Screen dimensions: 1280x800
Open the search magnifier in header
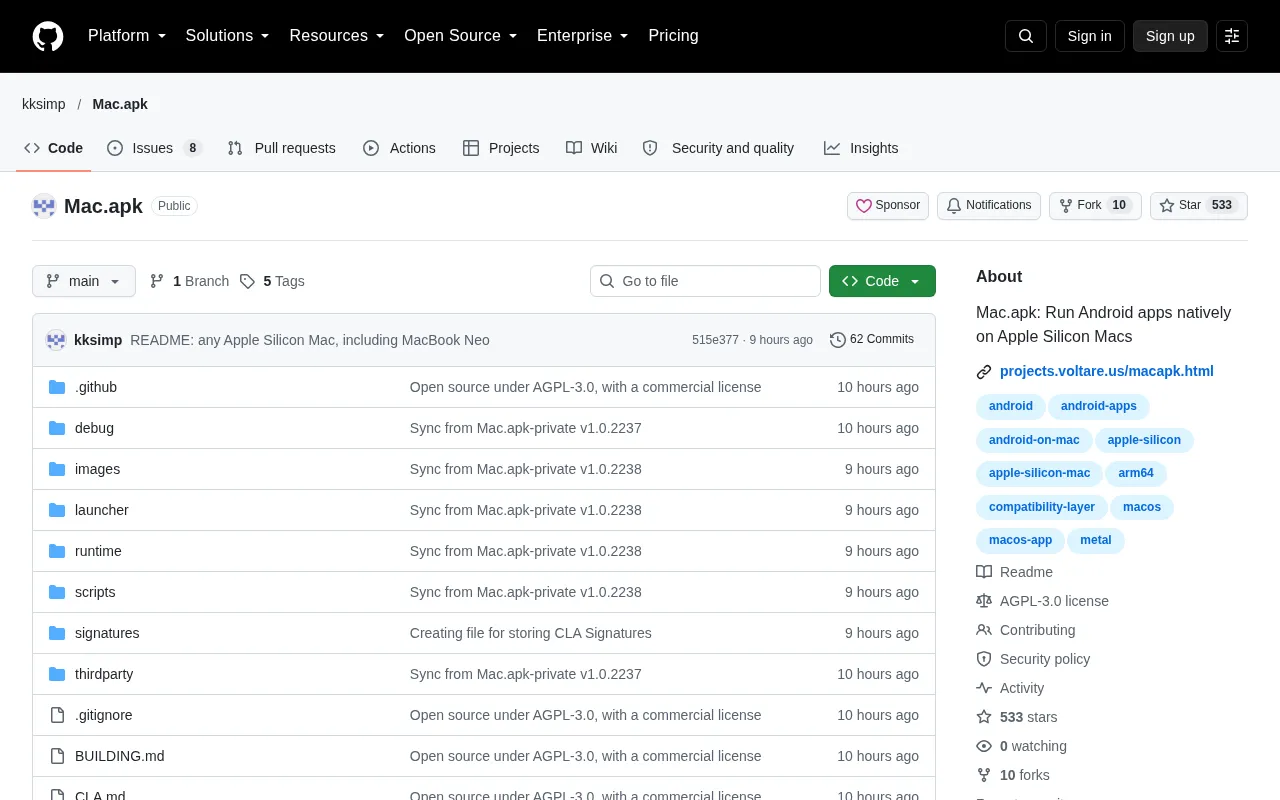pos(1026,36)
